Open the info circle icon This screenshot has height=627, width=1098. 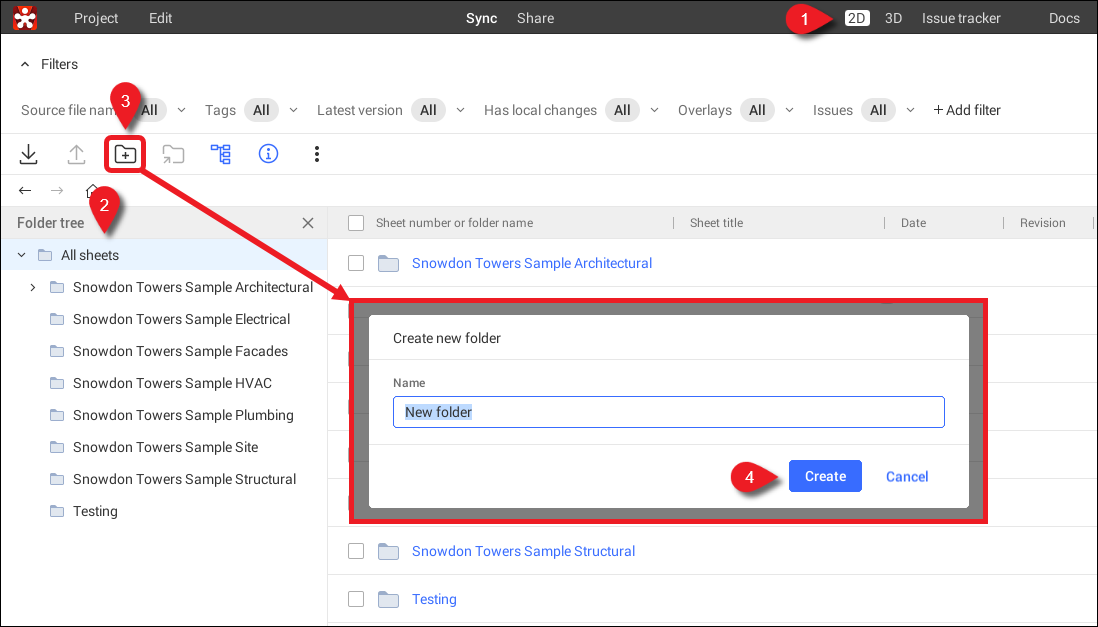coord(268,154)
